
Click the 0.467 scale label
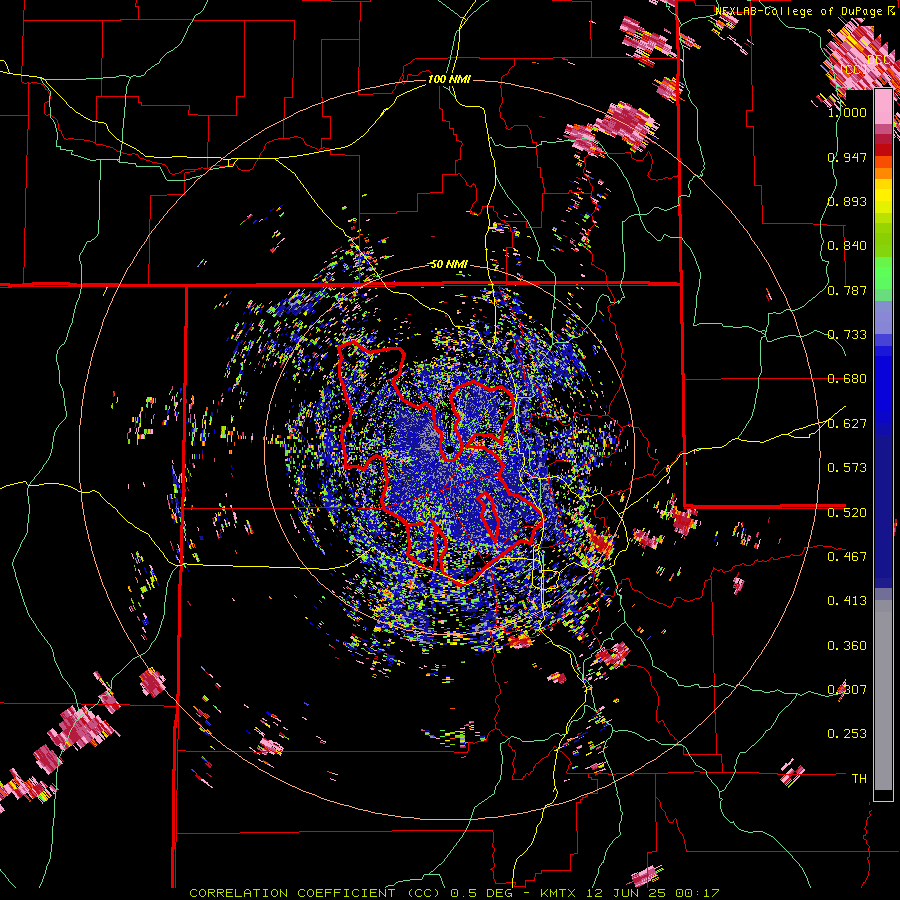[847, 557]
